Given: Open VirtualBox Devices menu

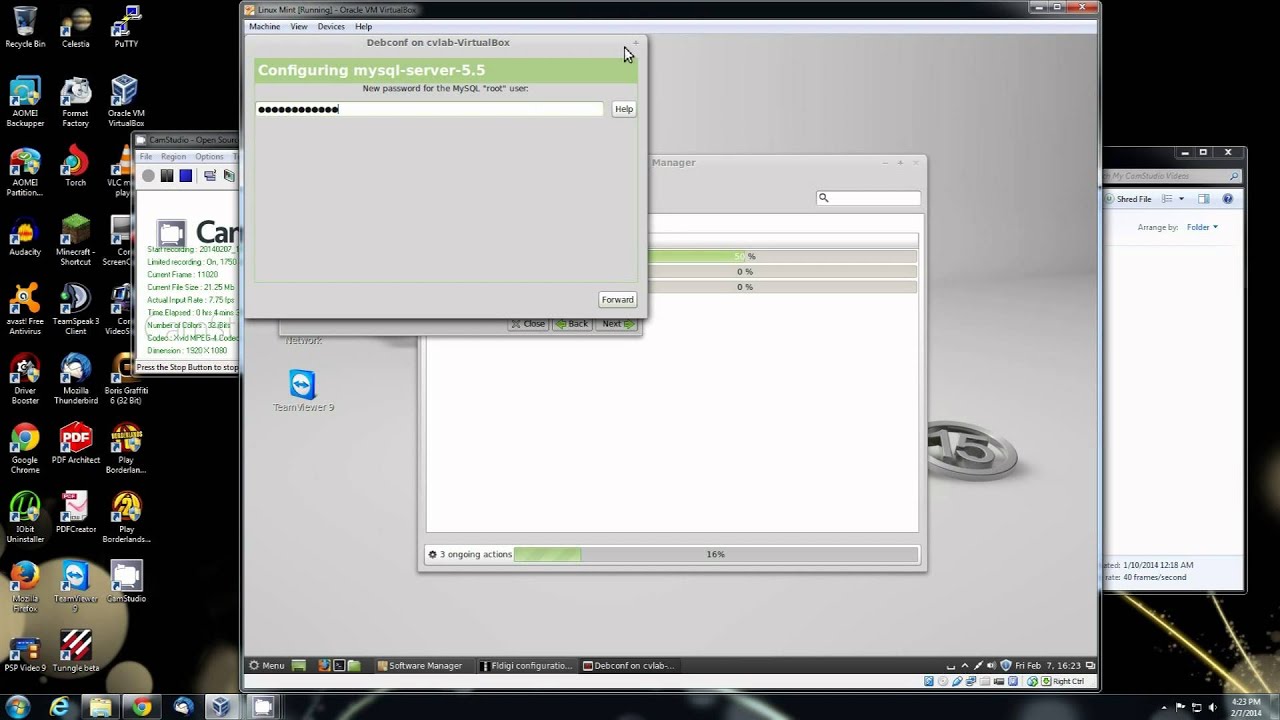Looking at the screenshot, I should point(331,27).
